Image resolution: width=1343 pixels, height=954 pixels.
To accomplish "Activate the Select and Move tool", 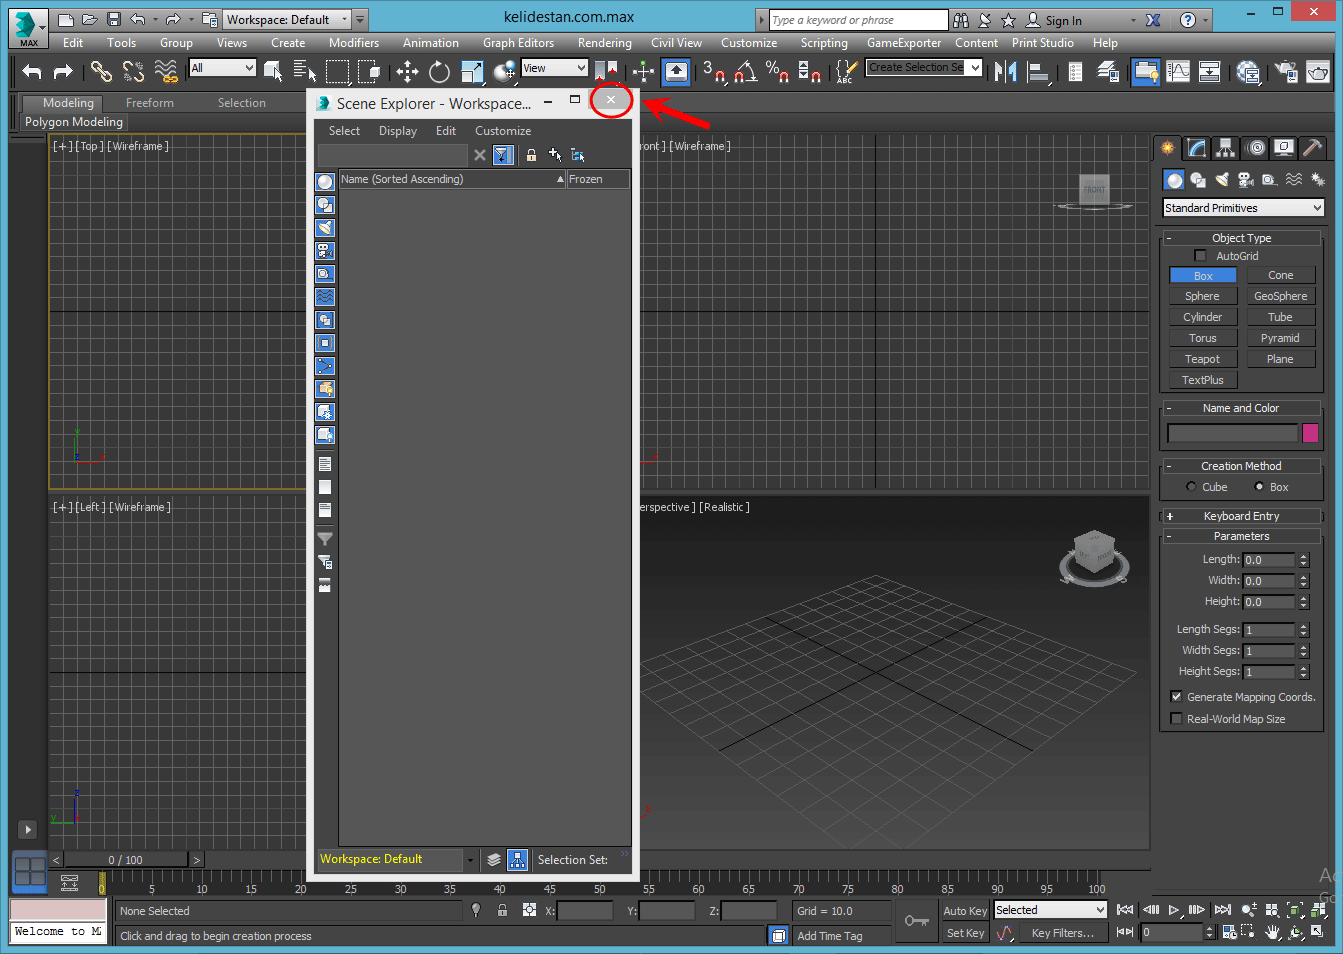I will click(407, 70).
